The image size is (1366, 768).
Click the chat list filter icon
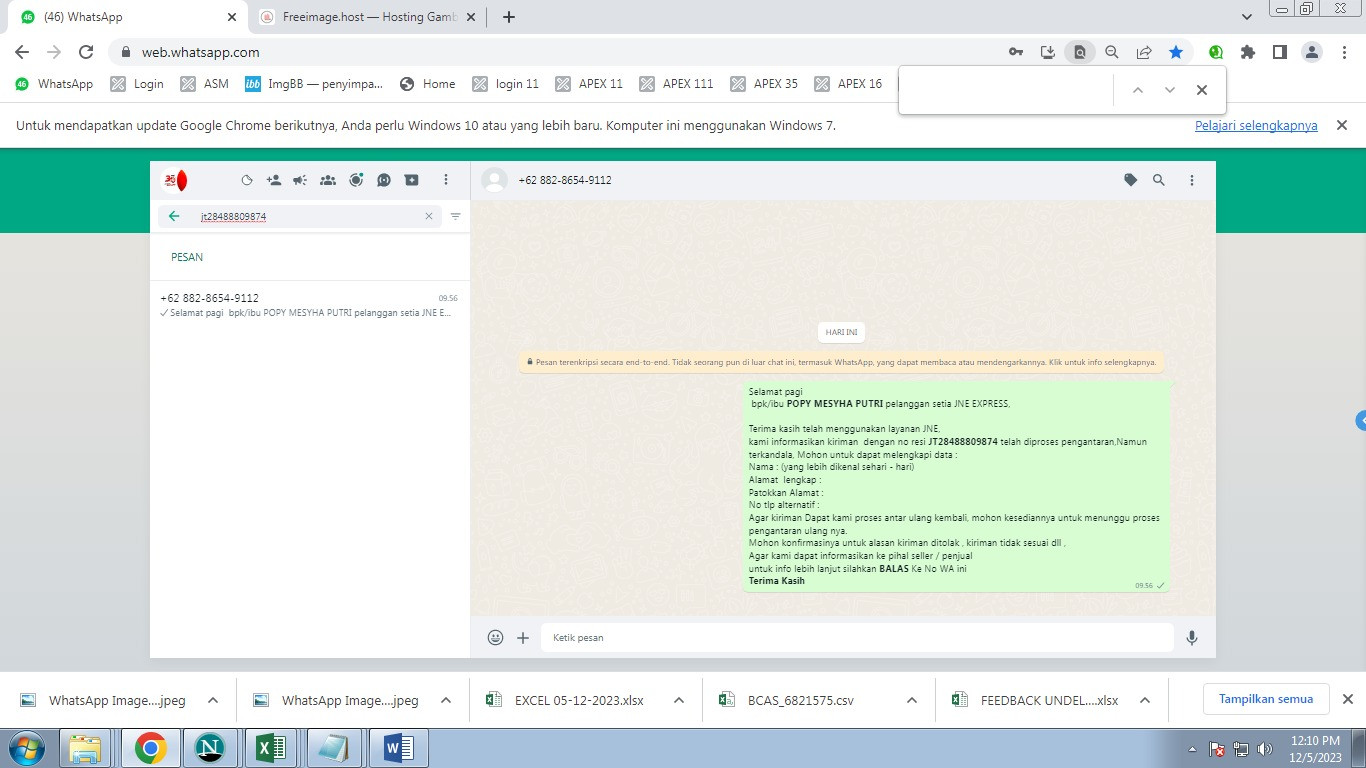click(456, 216)
